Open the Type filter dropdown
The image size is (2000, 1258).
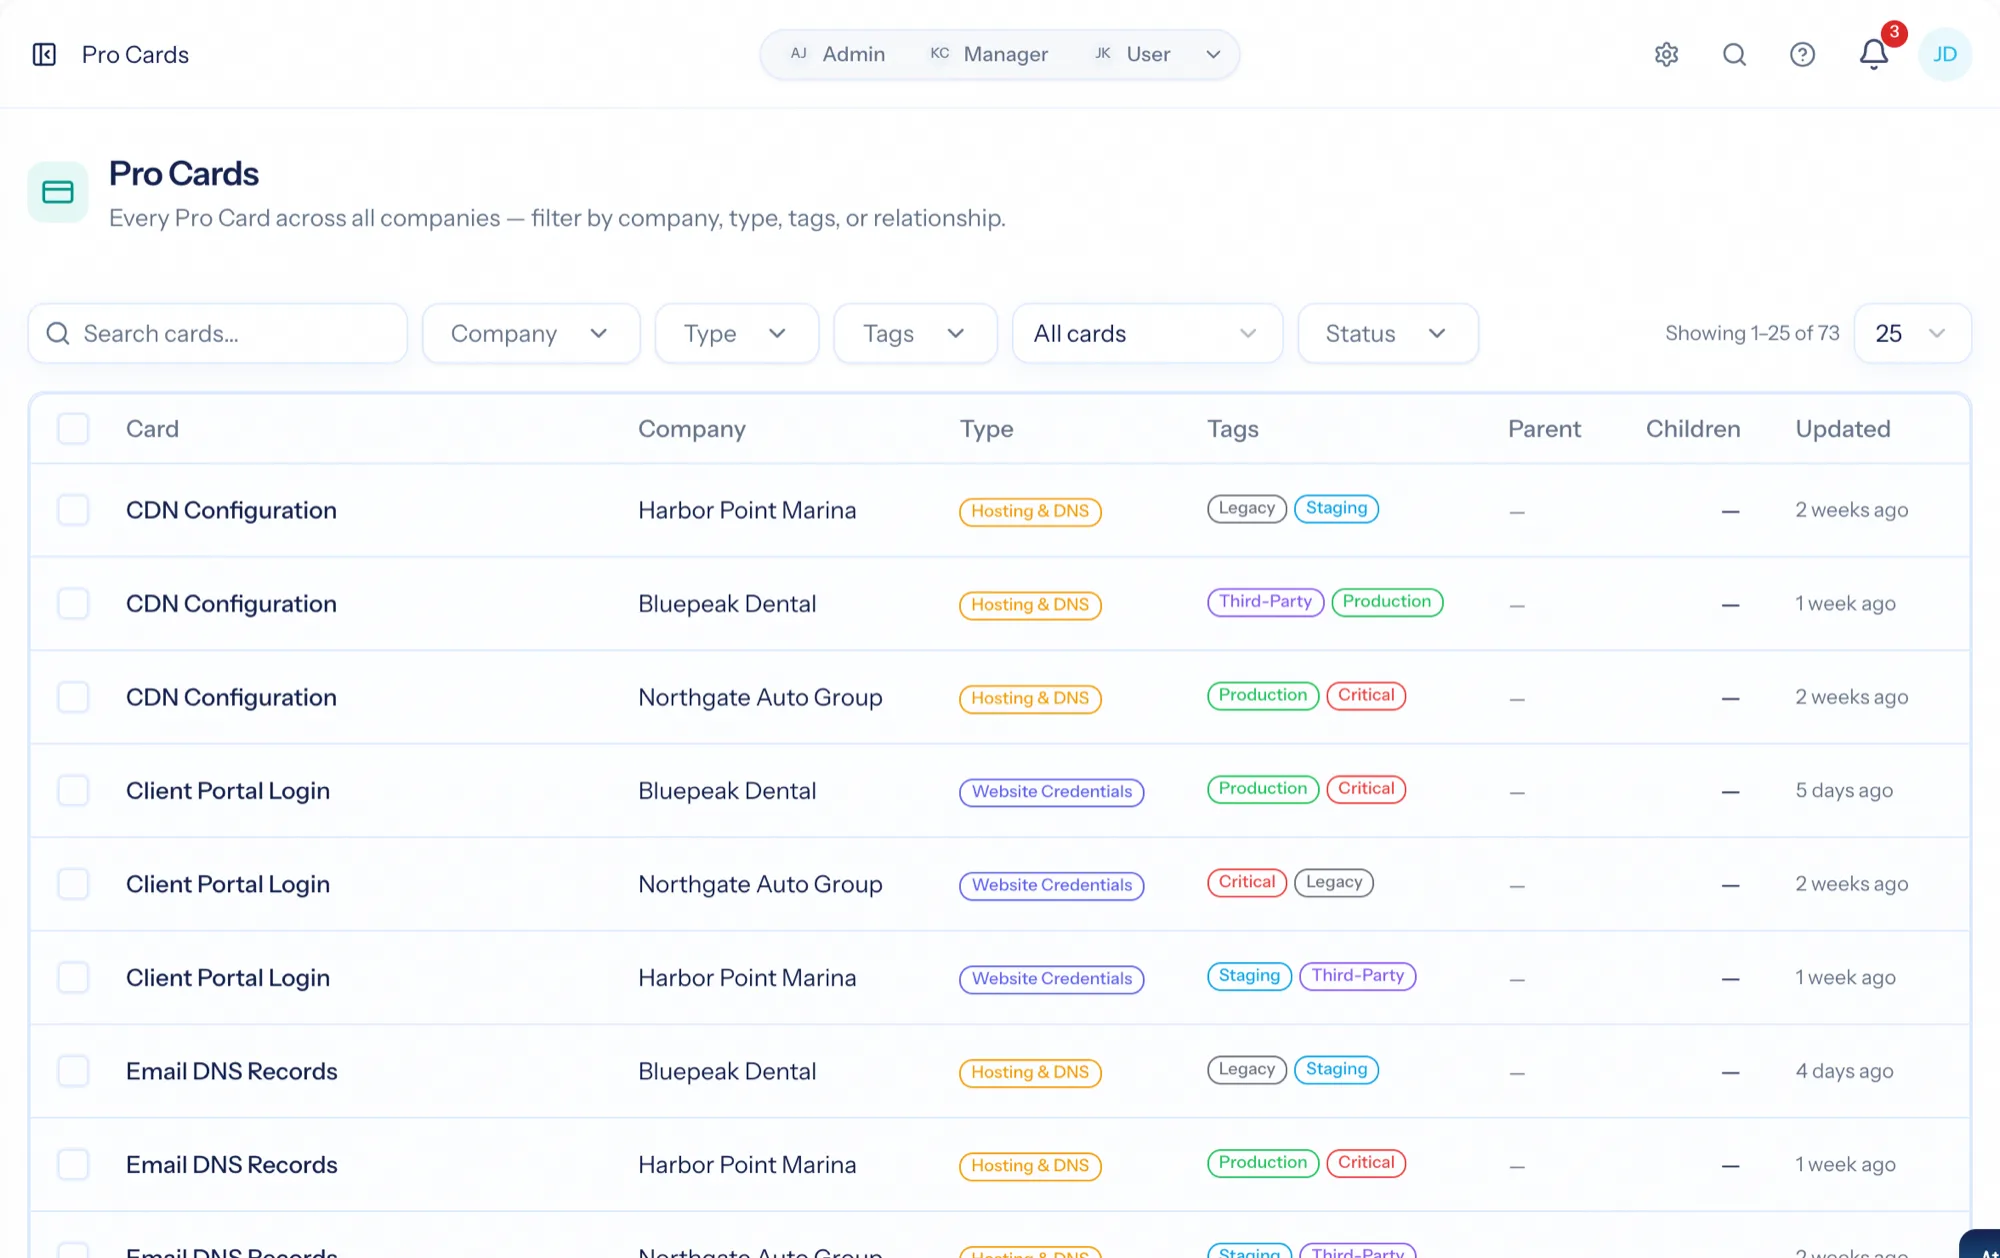point(737,334)
